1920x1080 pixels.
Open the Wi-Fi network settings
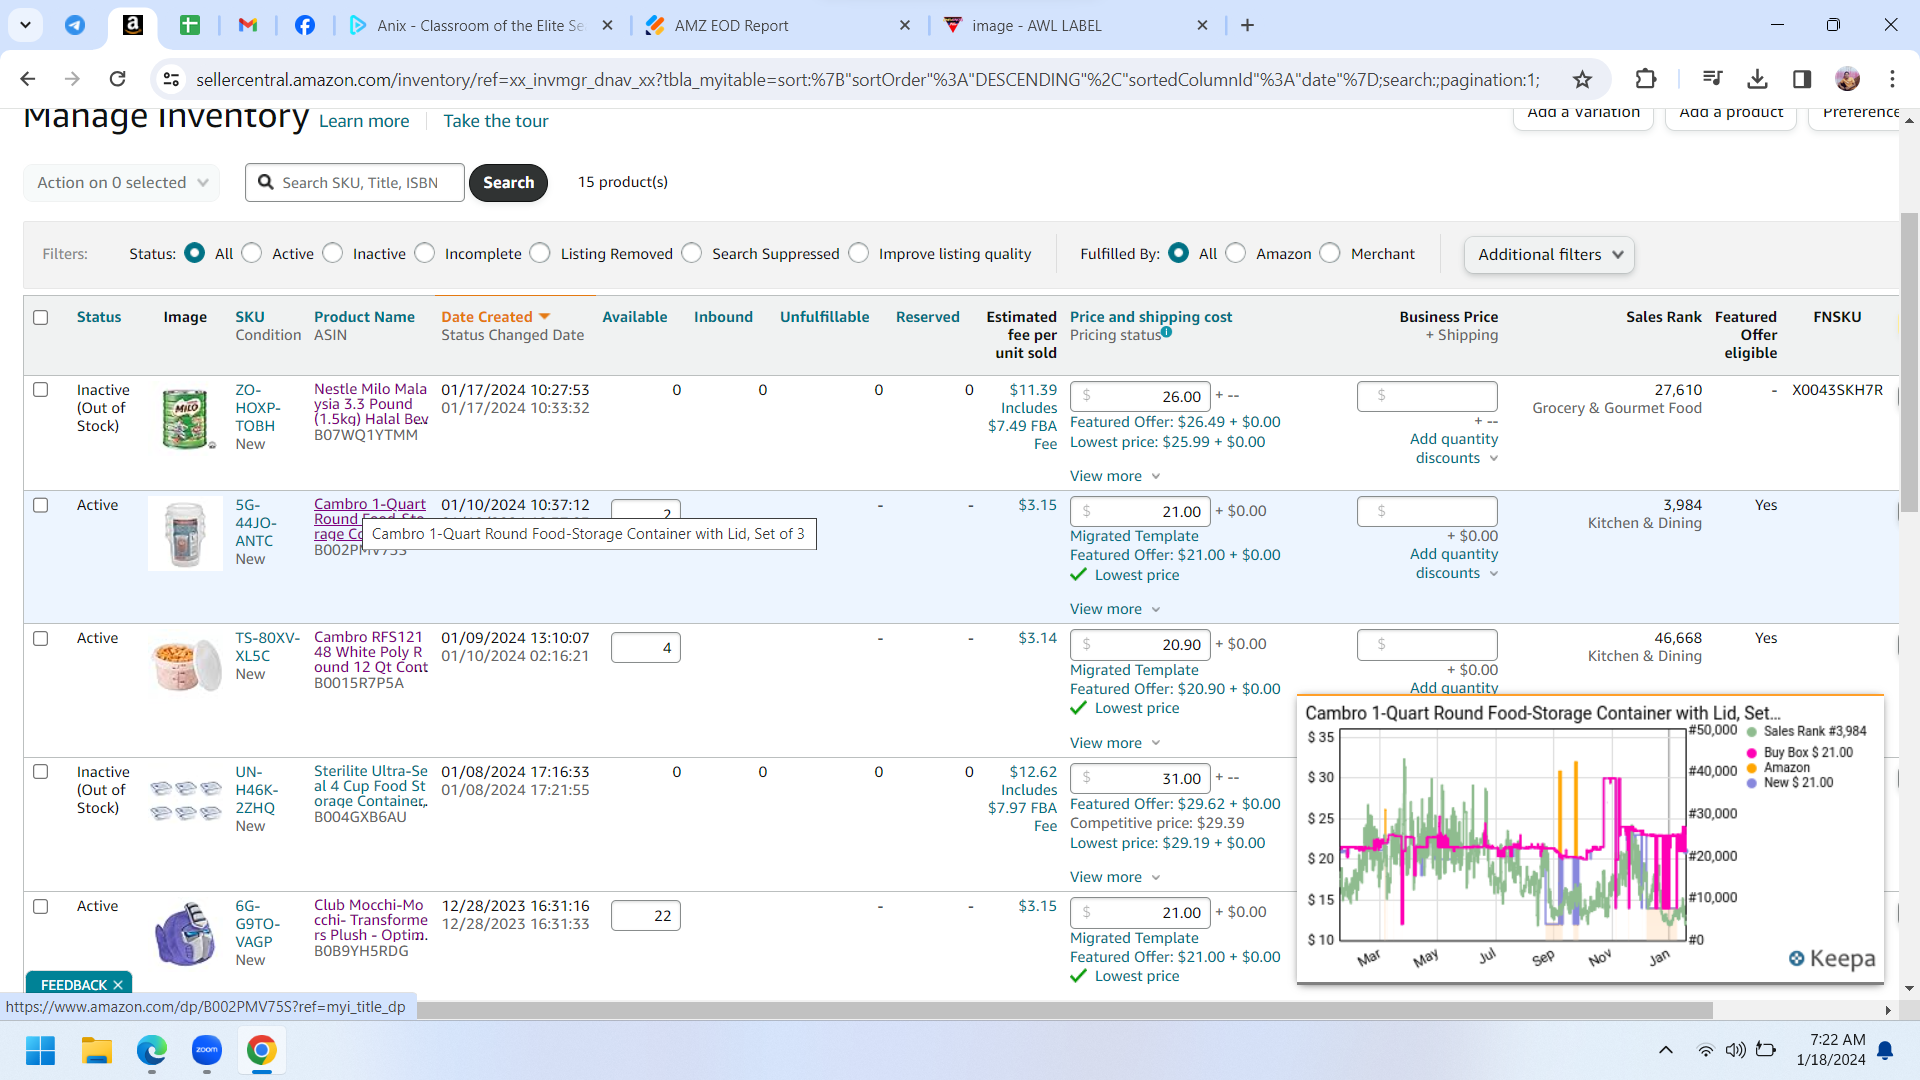pos(1706,1050)
